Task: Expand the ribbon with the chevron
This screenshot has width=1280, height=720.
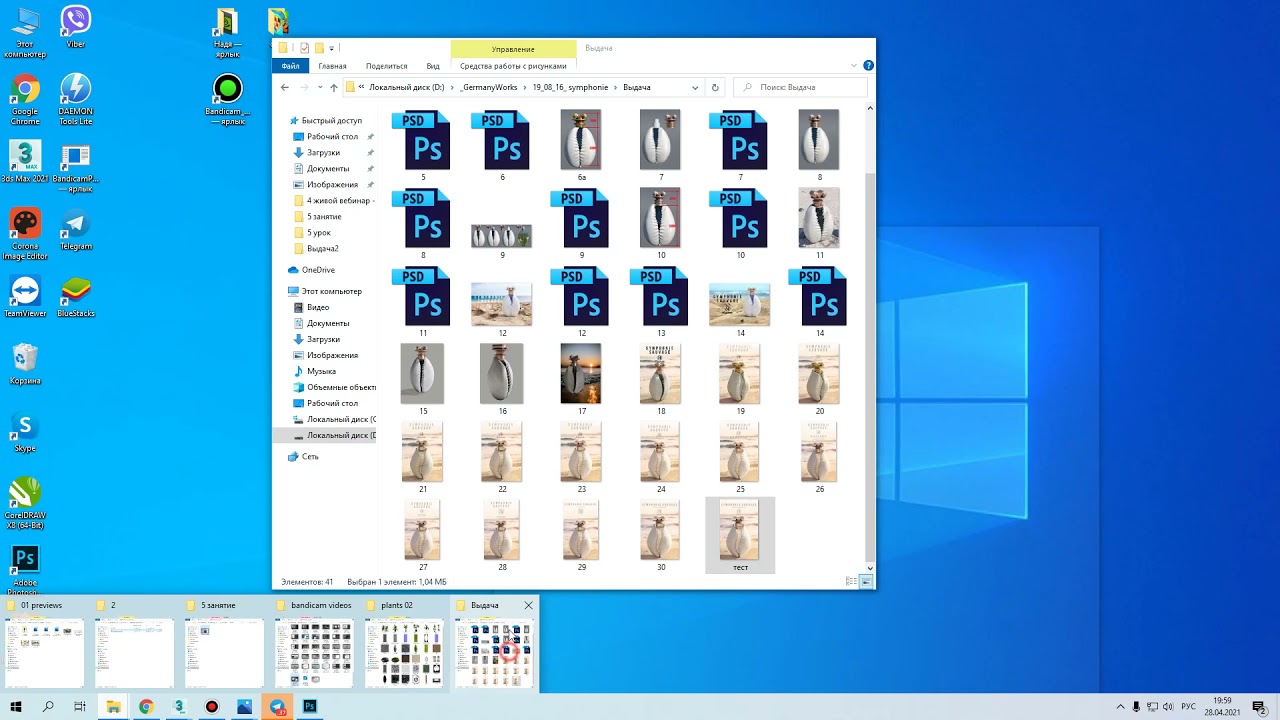Action: [x=854, y=66]
